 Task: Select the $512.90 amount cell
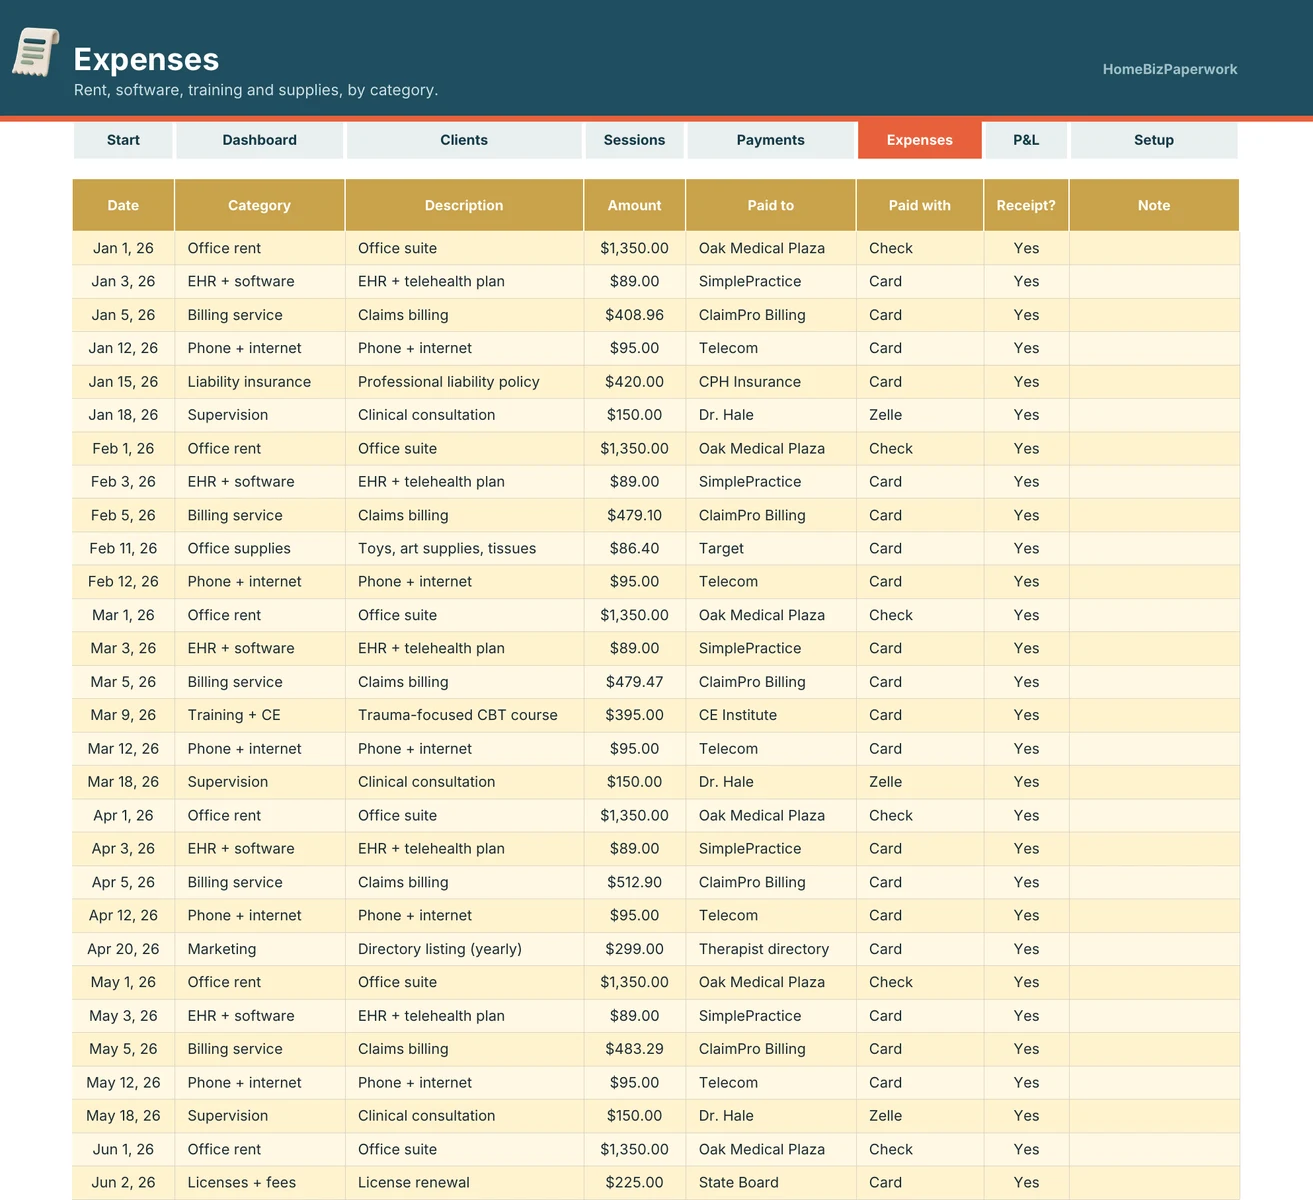[634, 882]
